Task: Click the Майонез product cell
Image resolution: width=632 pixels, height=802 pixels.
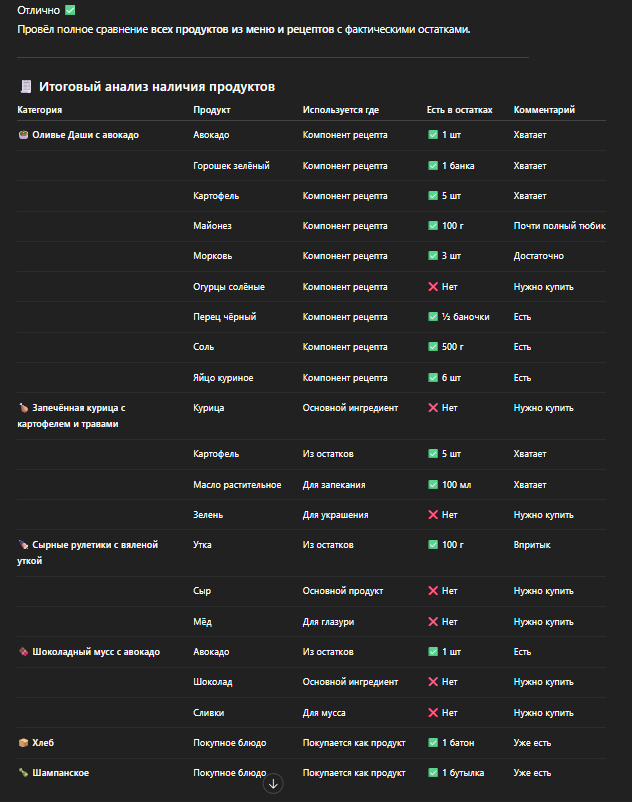Action: (211, 226)
